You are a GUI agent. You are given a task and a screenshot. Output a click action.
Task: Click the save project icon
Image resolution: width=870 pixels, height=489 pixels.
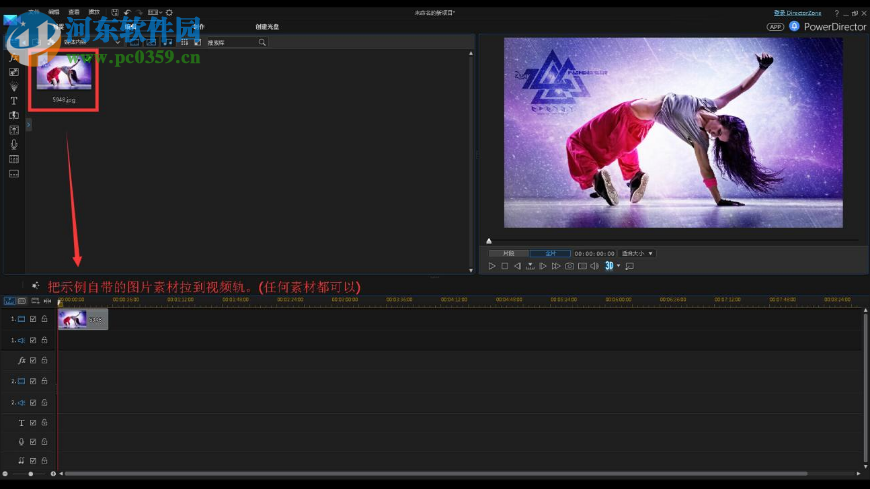(x=115, y=12)
